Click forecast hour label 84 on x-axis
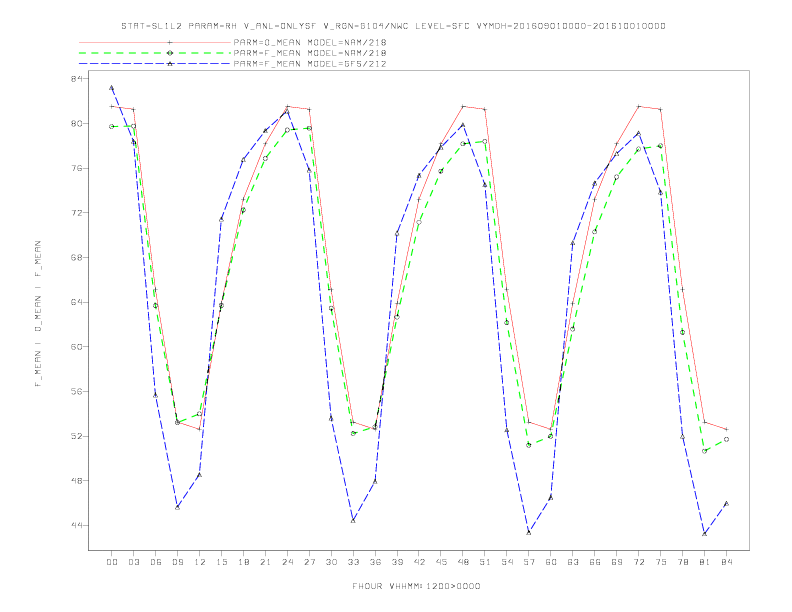 [x=727, y=562]
